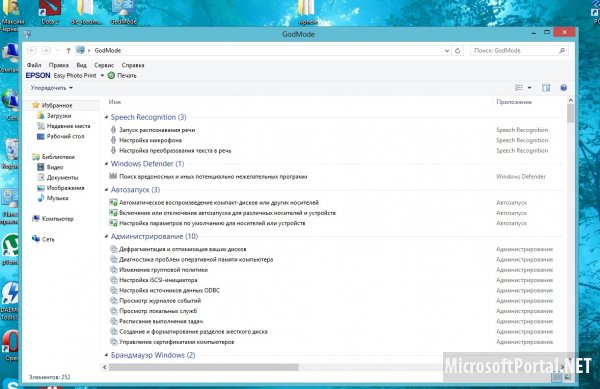Collapse the Автозапуск group
Image resolution: width=600 pixels, height=389 pixels.
[x=106, y=190]
